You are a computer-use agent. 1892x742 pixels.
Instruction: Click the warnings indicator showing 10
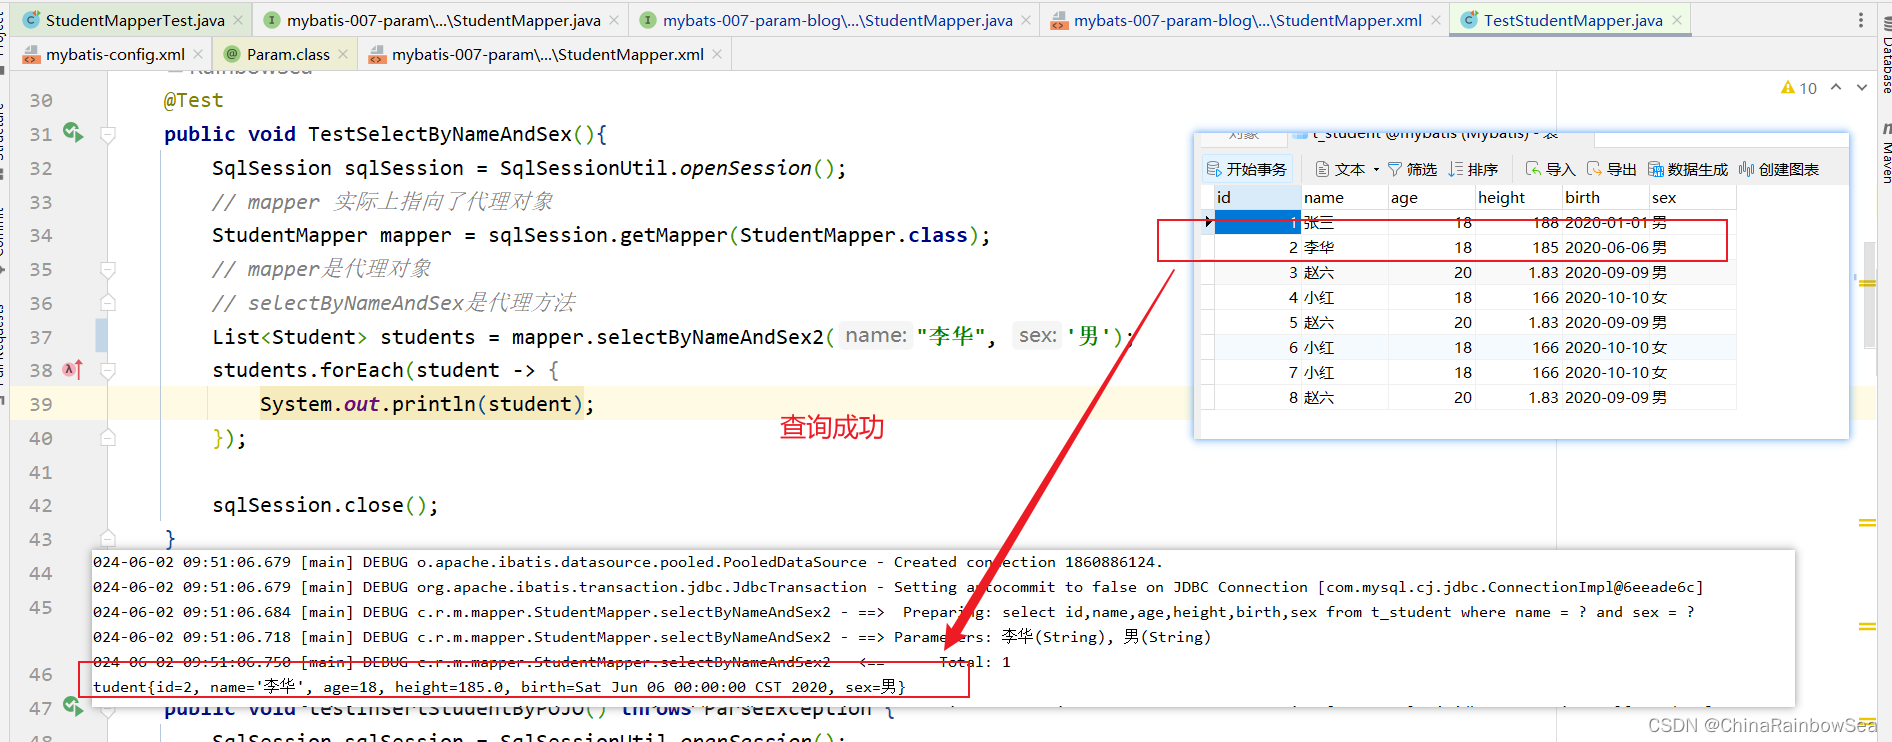(1799, 88)
